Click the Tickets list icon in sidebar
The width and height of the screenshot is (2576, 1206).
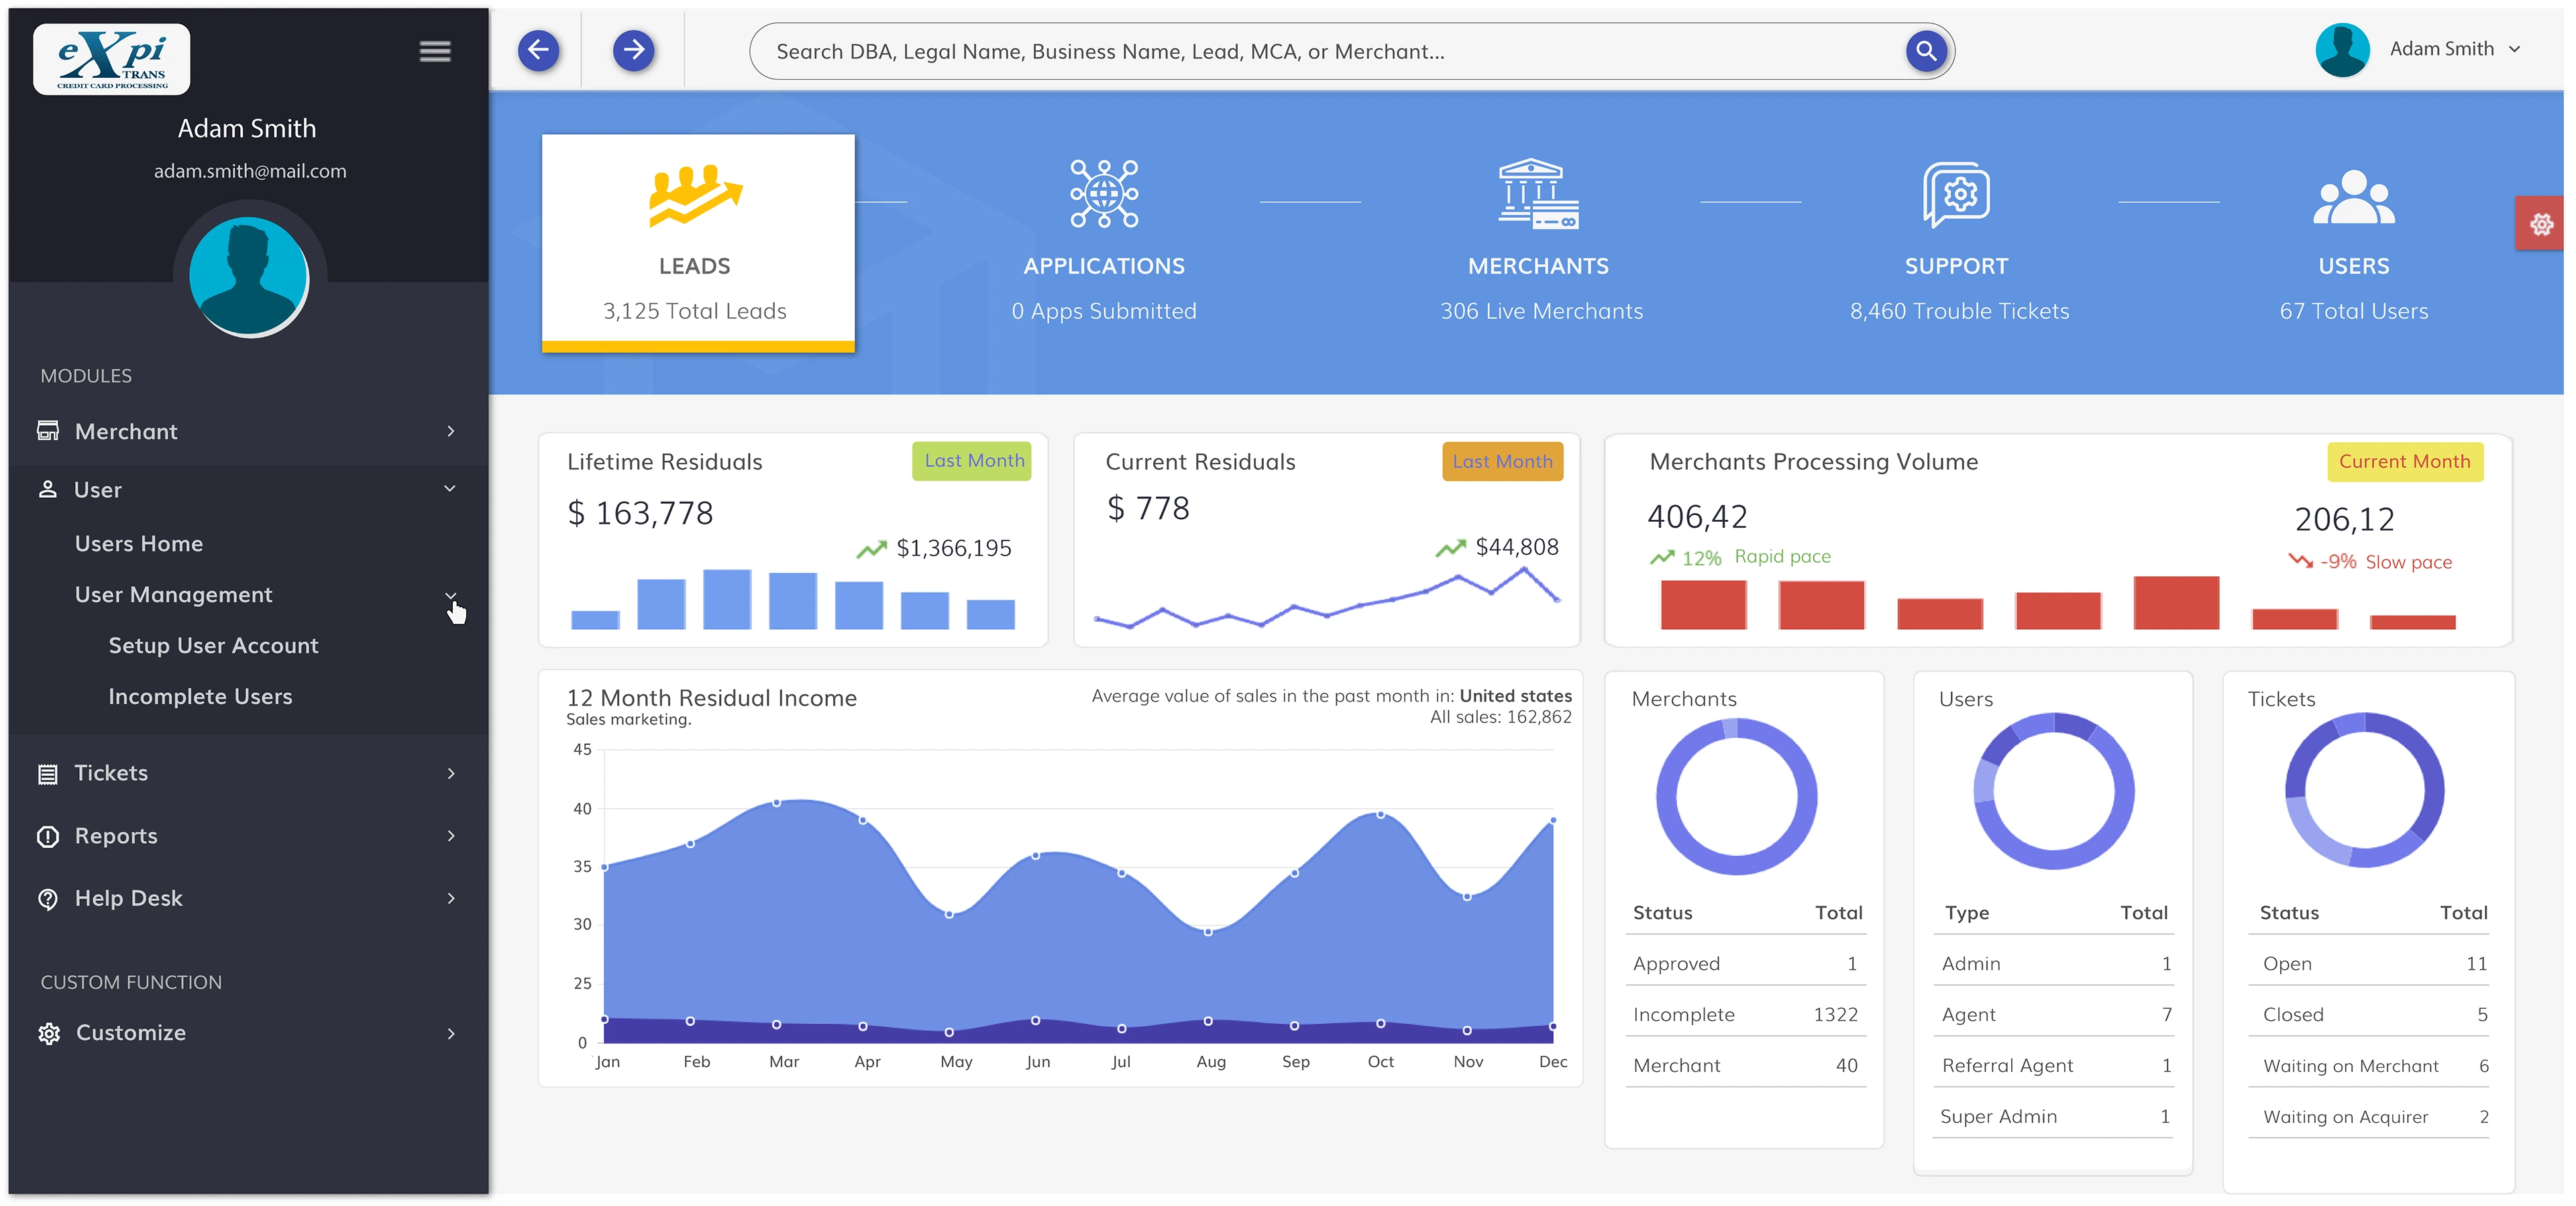pyautogui.click(x=47, y=774)
